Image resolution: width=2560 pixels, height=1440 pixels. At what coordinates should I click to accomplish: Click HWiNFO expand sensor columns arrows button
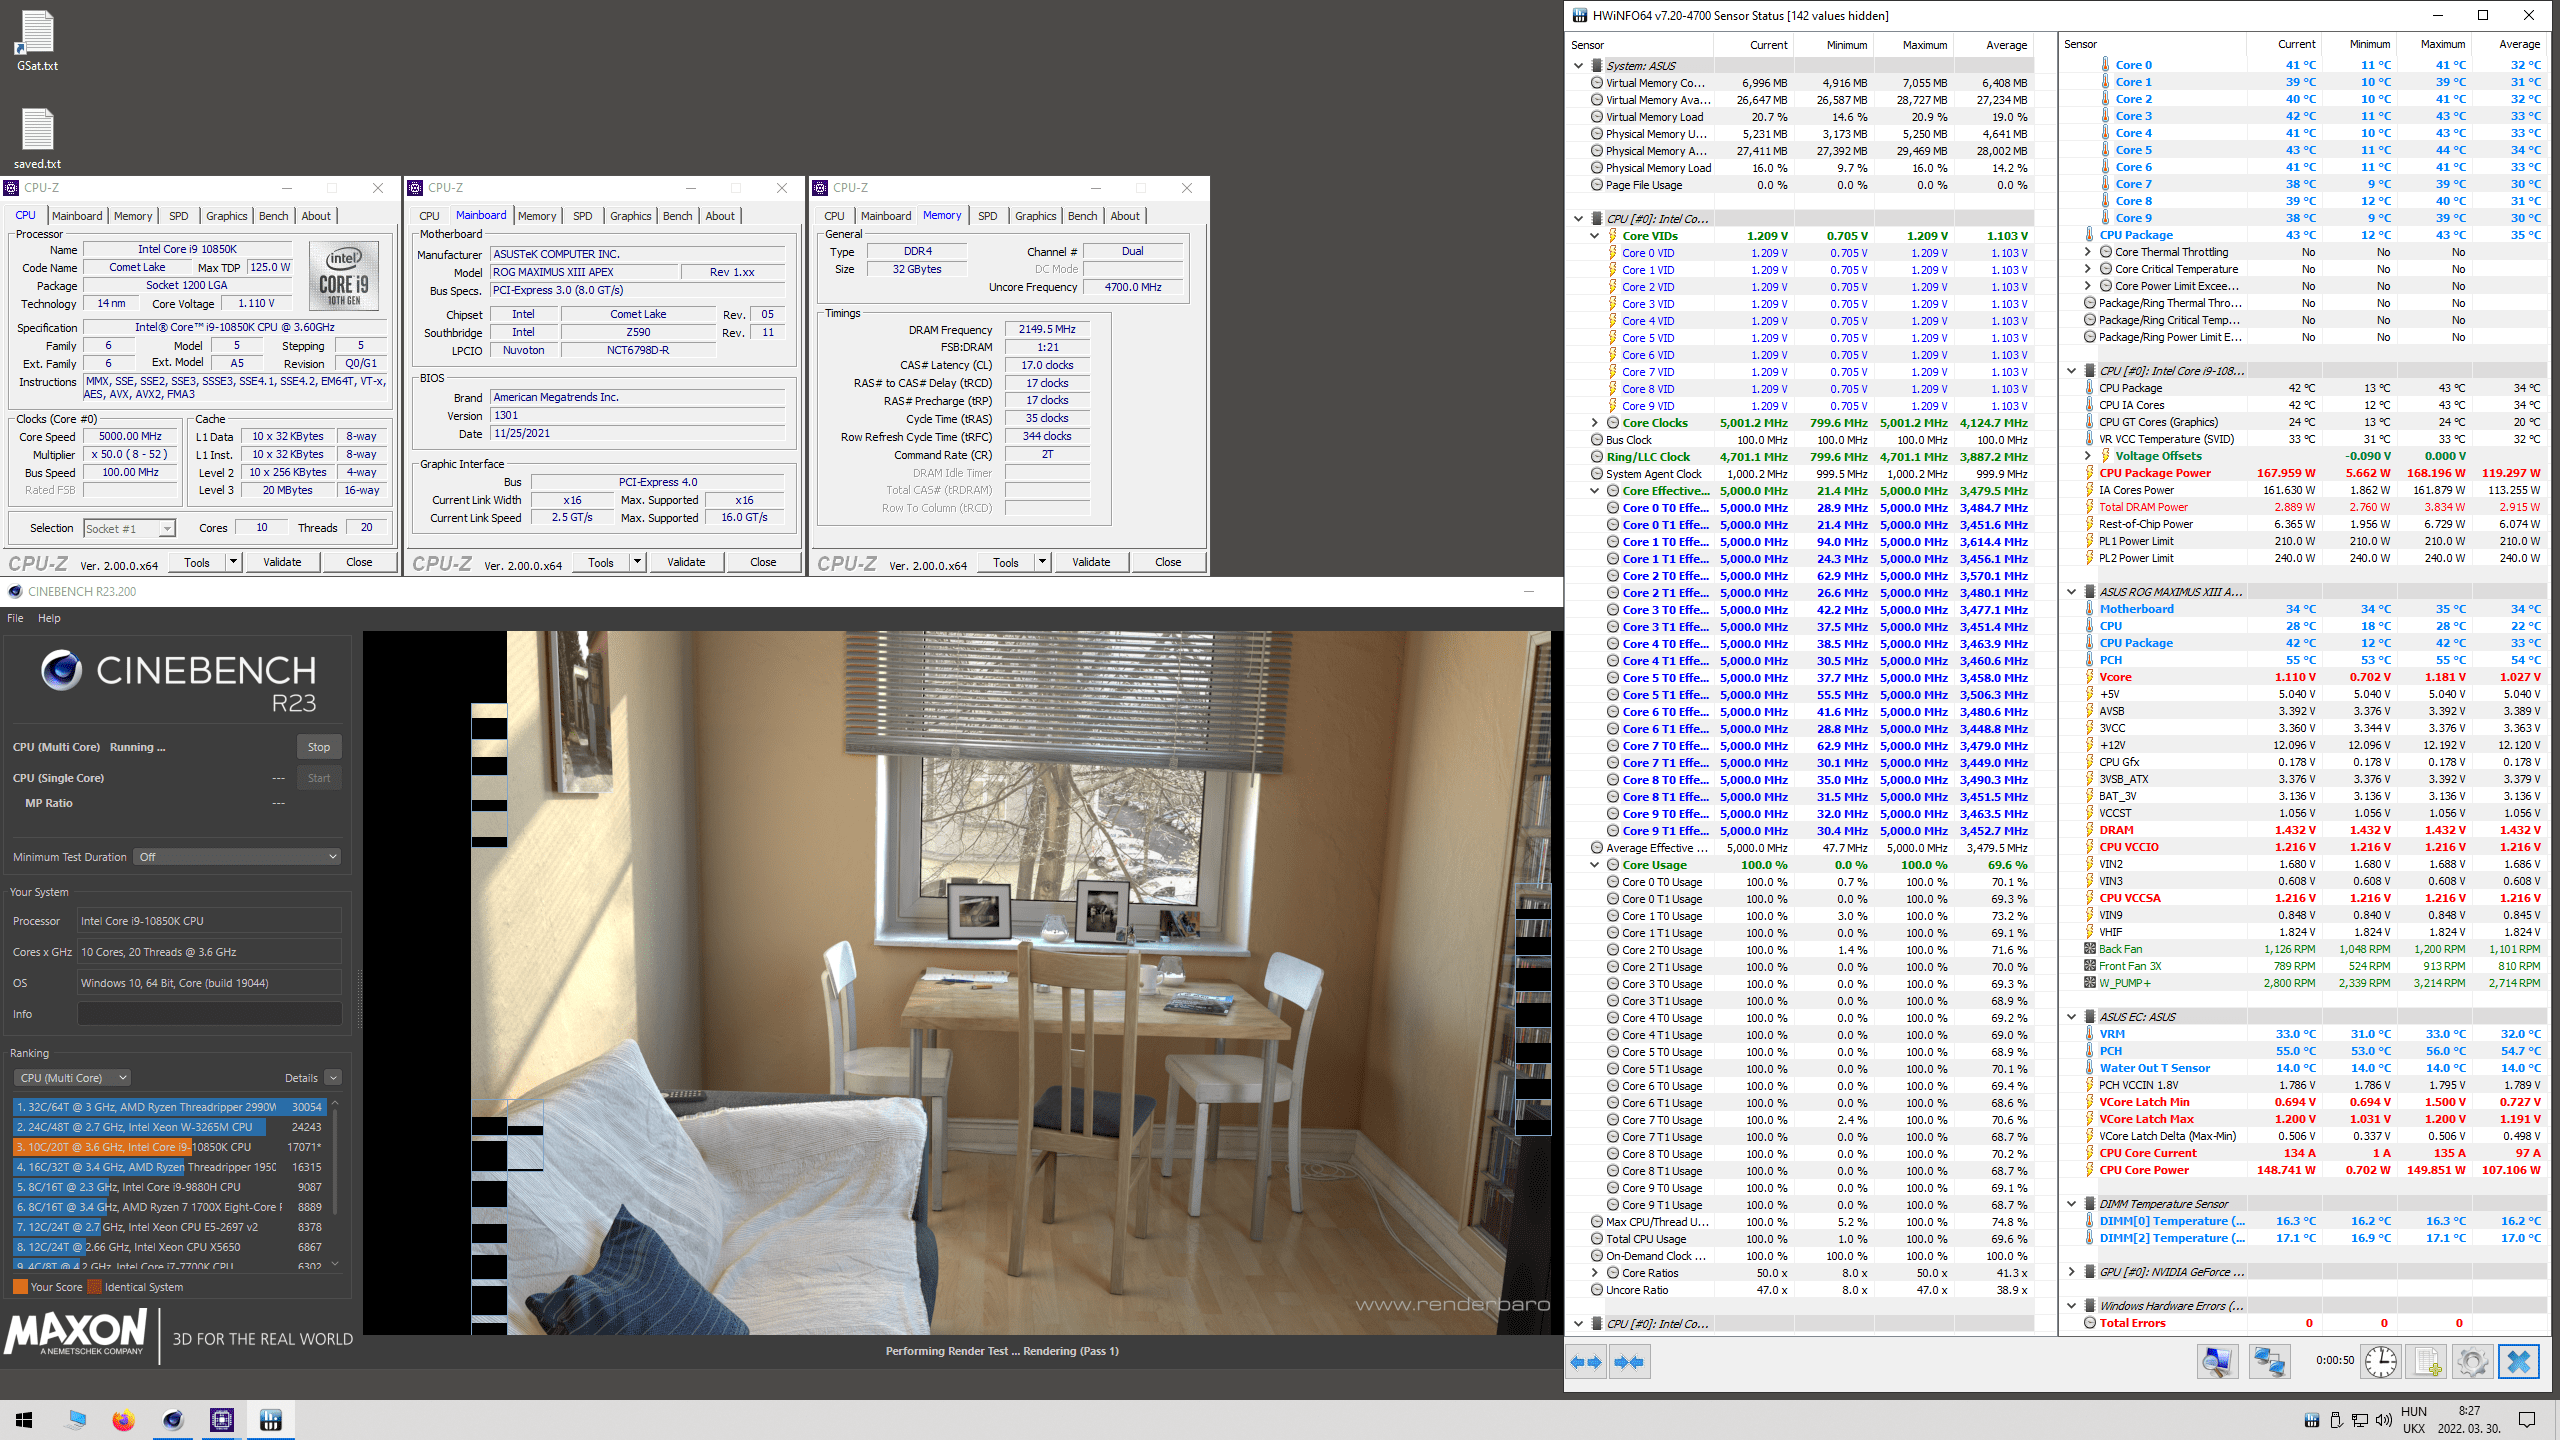[1586, 1362]
